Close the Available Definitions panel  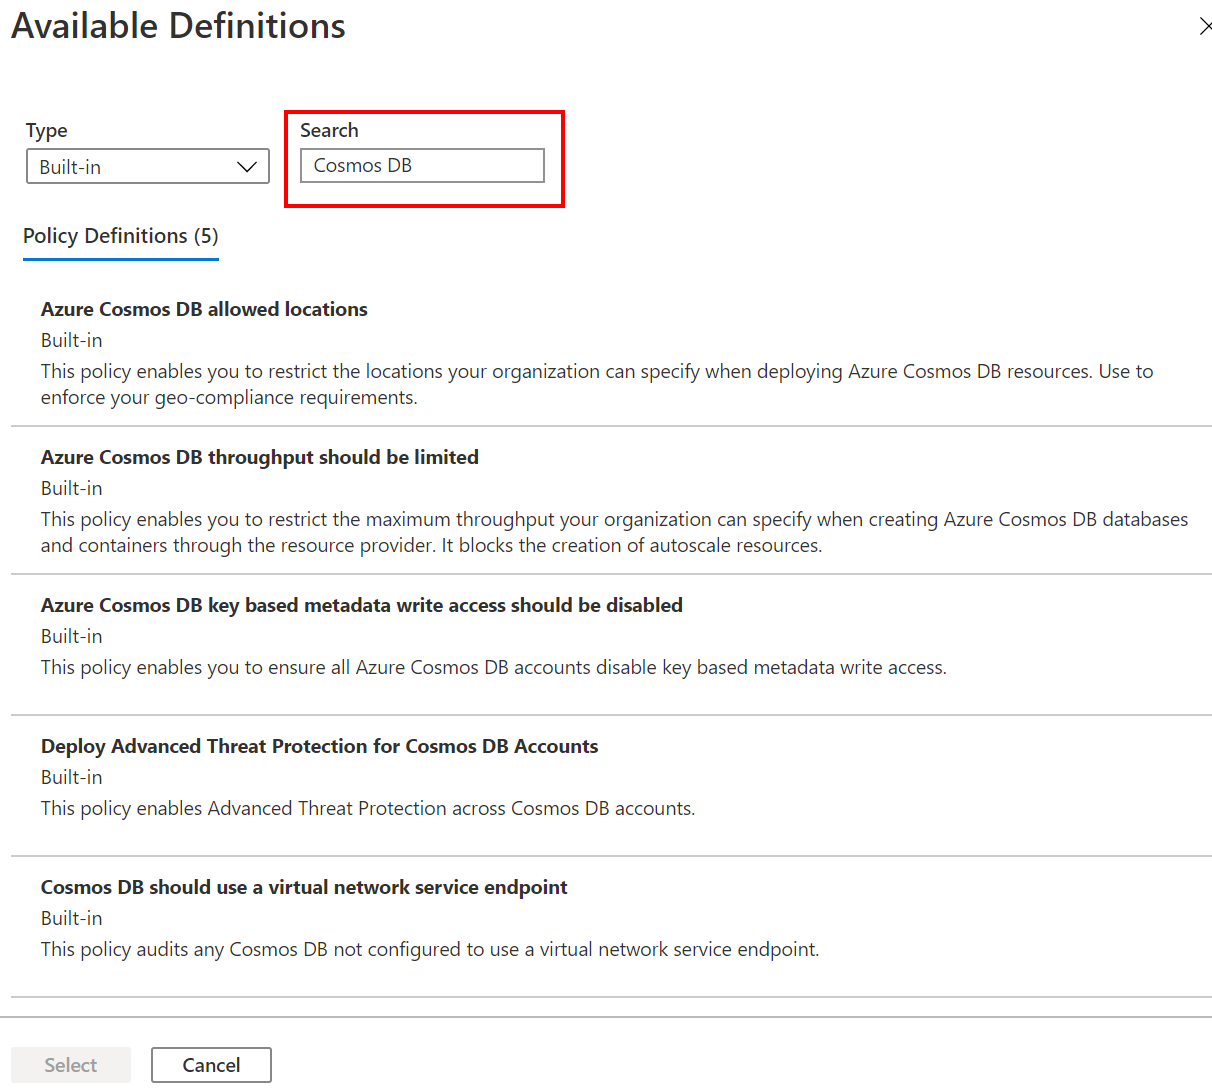pos(1205,26)
